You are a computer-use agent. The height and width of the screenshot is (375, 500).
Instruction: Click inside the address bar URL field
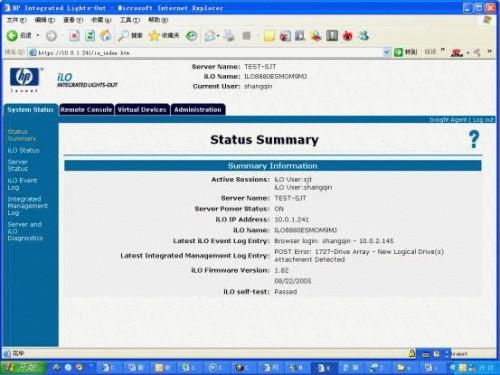[207, 52]
